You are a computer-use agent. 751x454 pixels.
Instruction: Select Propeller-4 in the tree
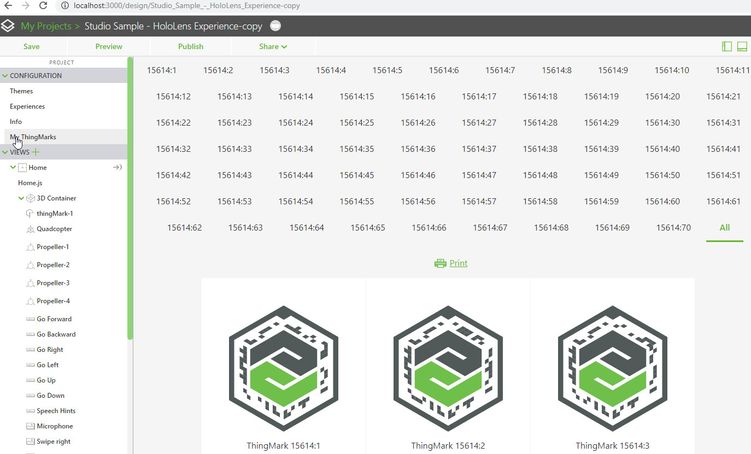point(53,301)
